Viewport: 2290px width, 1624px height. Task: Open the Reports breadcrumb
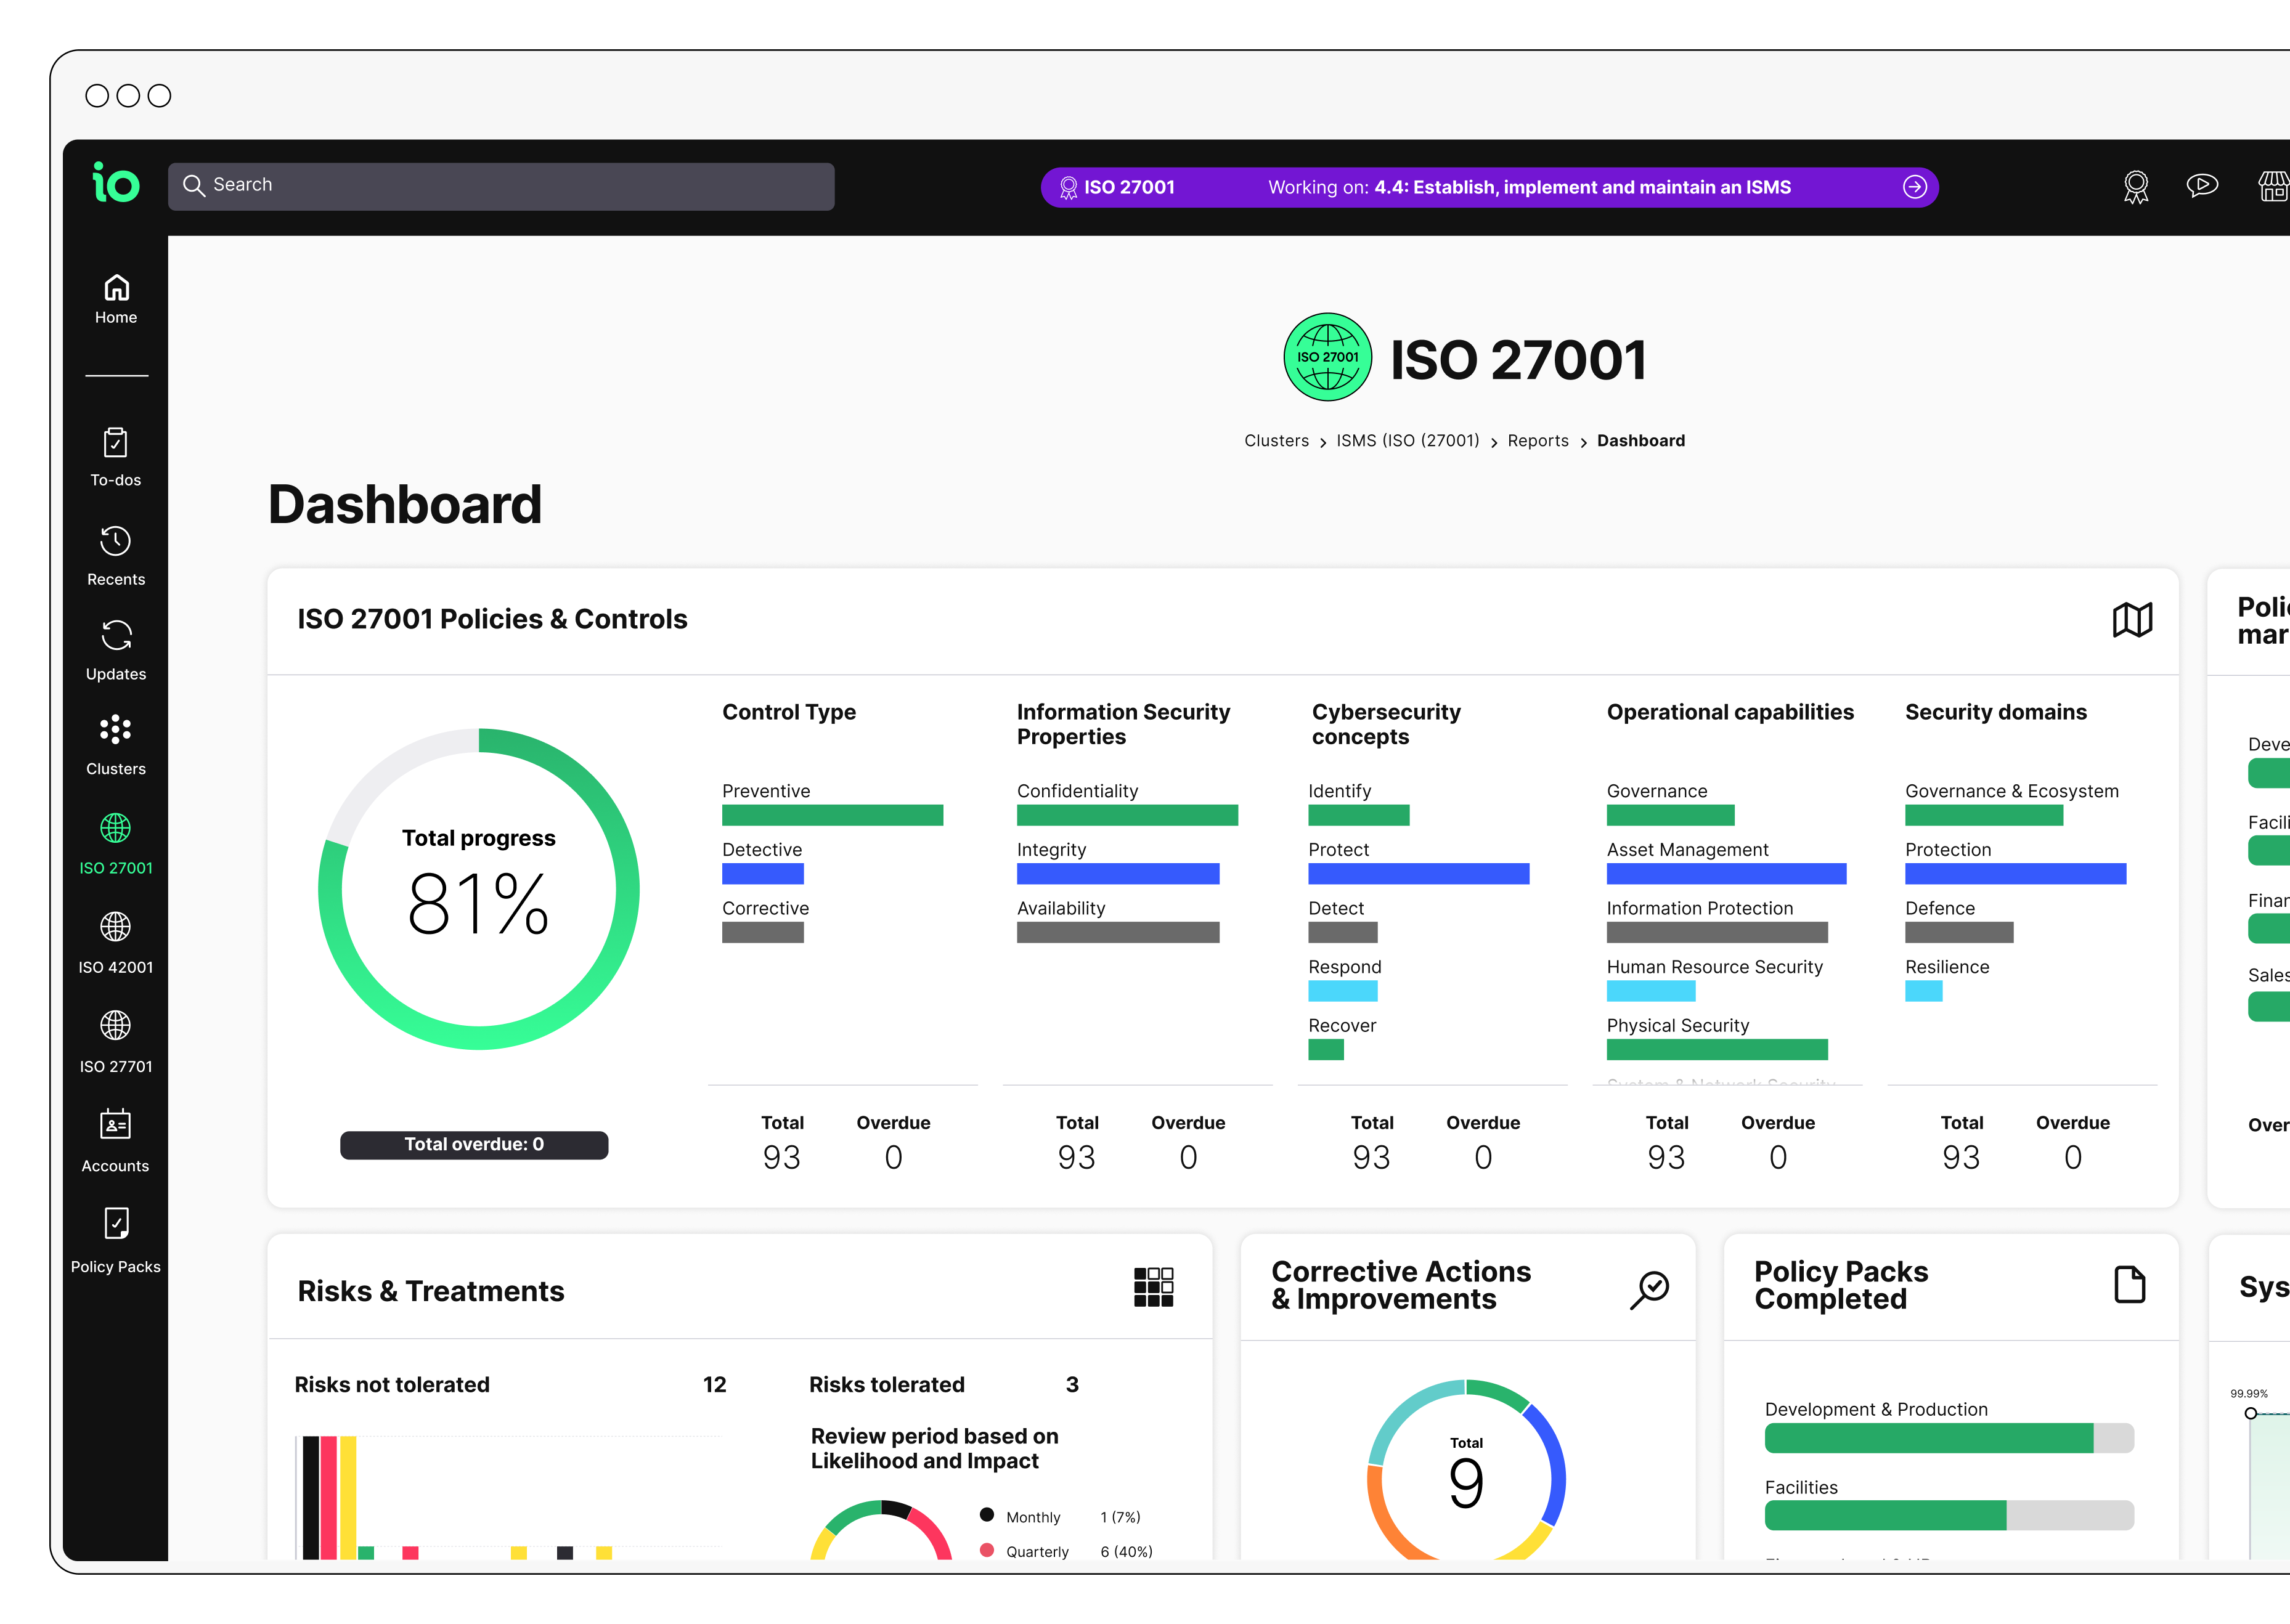(1537, 441)
